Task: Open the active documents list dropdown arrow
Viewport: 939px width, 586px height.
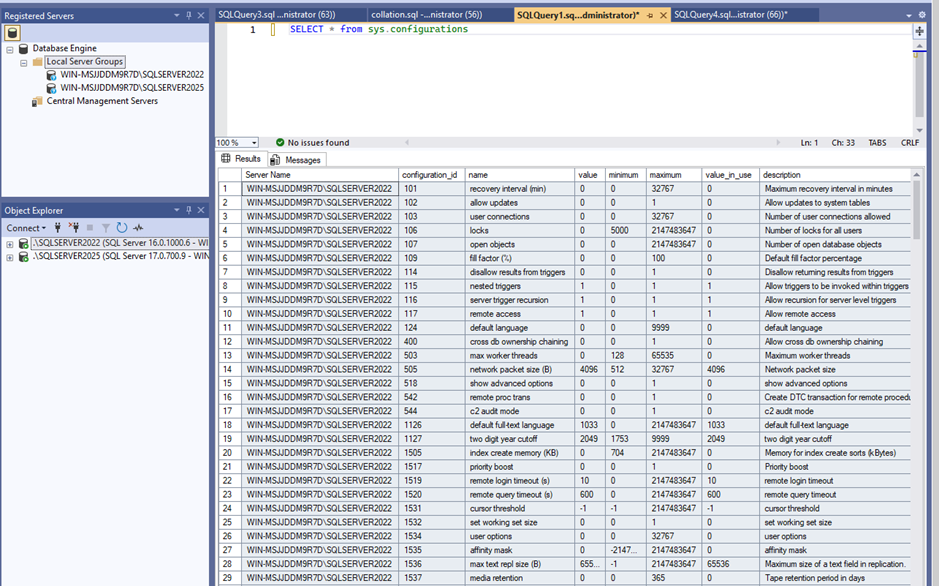Action: [x=909, y=16]
